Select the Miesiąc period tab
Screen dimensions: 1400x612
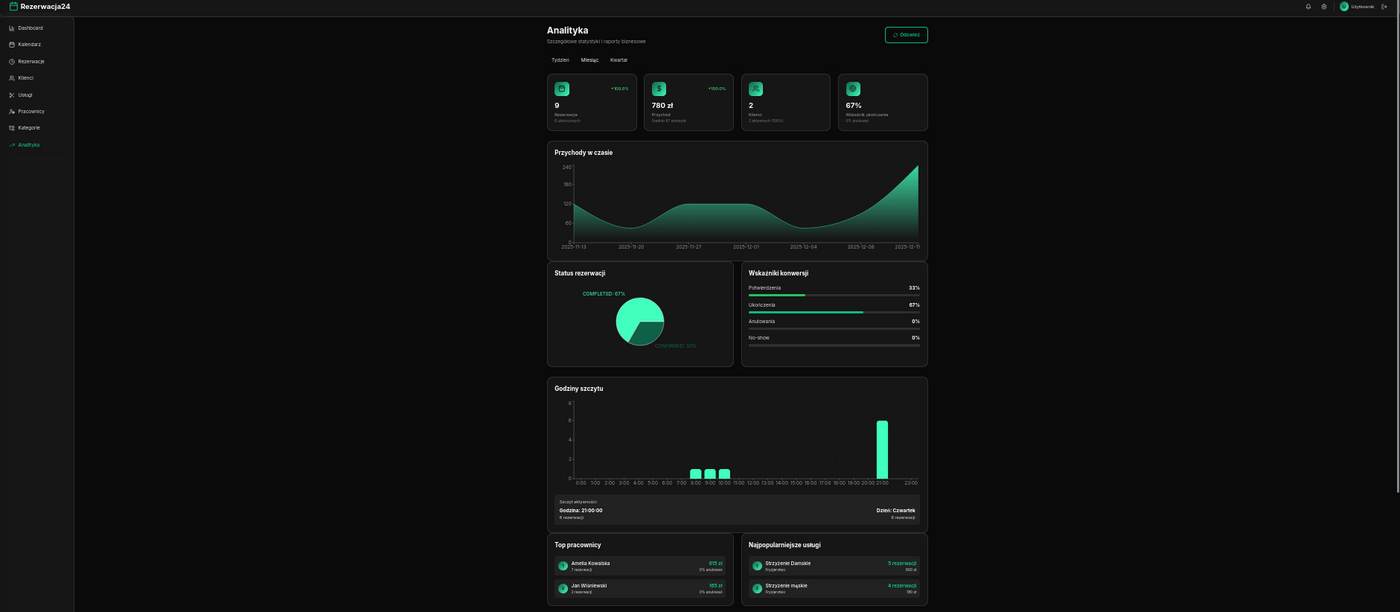(x=590, y=60)
